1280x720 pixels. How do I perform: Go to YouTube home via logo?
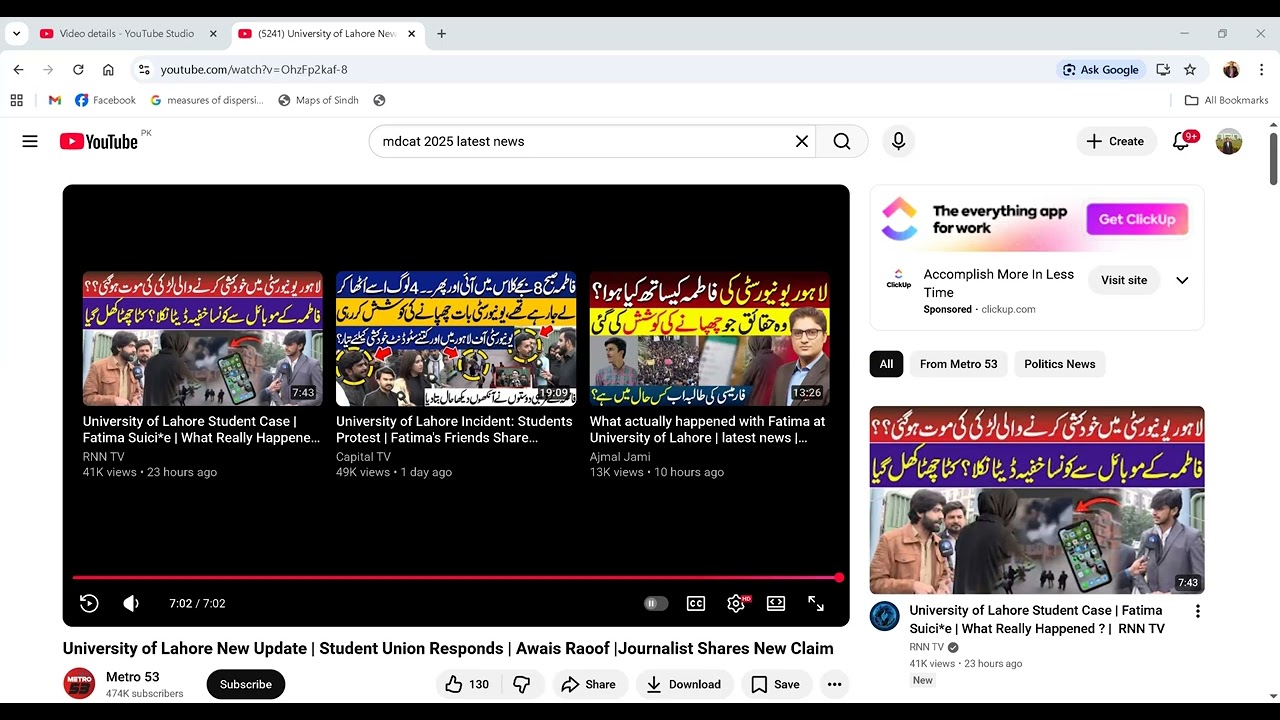coord(98,142)
